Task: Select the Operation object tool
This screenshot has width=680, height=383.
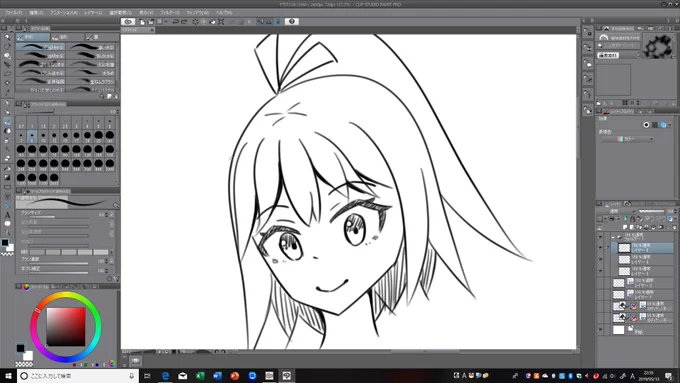Action: pyautogui.click(x=7, y=56)
